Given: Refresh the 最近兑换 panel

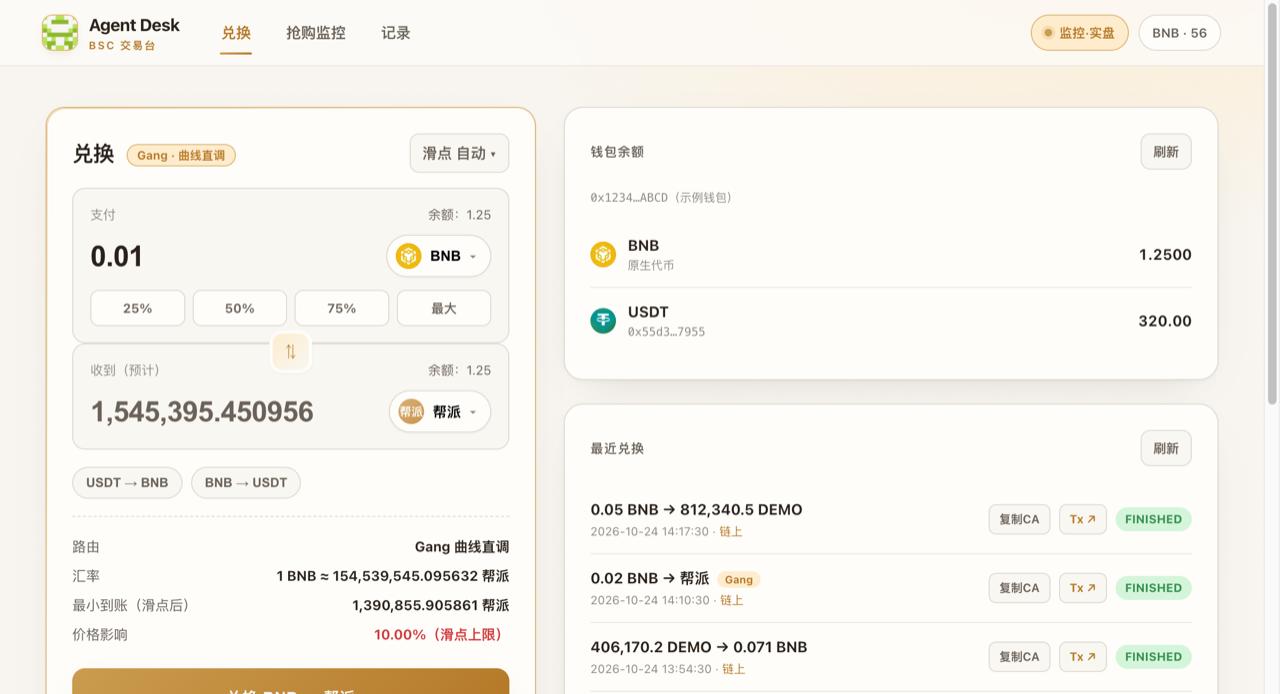Looking at the screenshot, I should pos(1166,448).
